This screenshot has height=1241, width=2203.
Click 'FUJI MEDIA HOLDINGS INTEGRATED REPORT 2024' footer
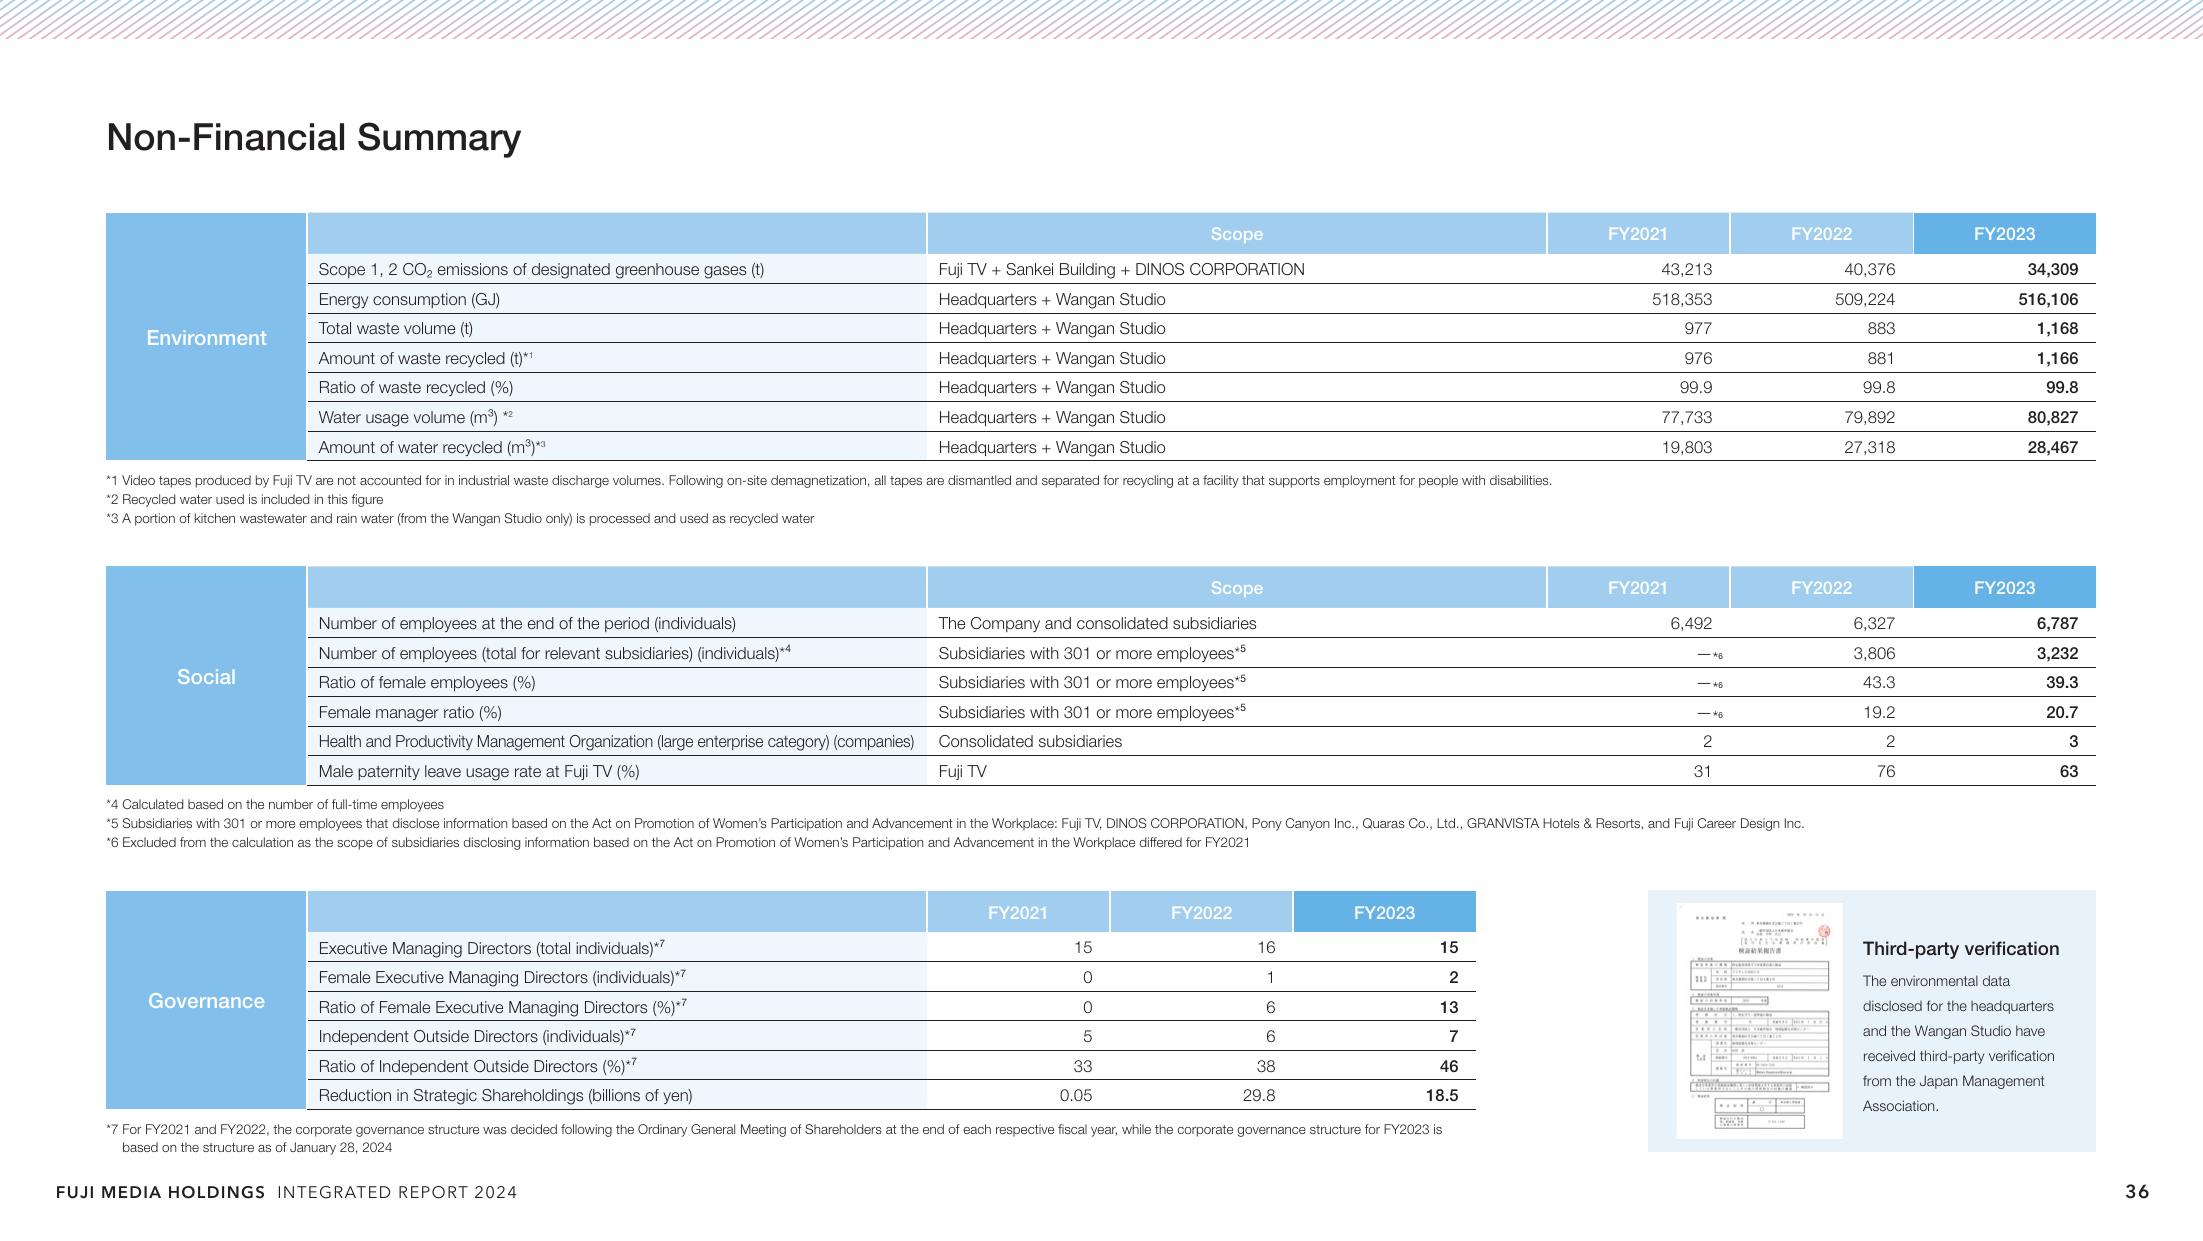coord(286,1192)
